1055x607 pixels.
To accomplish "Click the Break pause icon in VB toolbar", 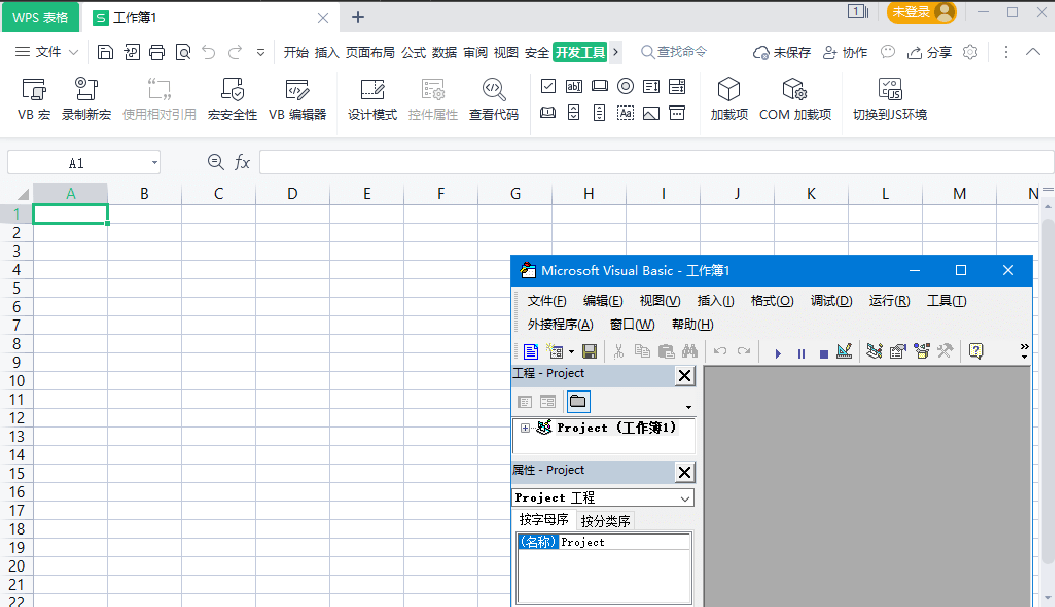I will [801, 353].
